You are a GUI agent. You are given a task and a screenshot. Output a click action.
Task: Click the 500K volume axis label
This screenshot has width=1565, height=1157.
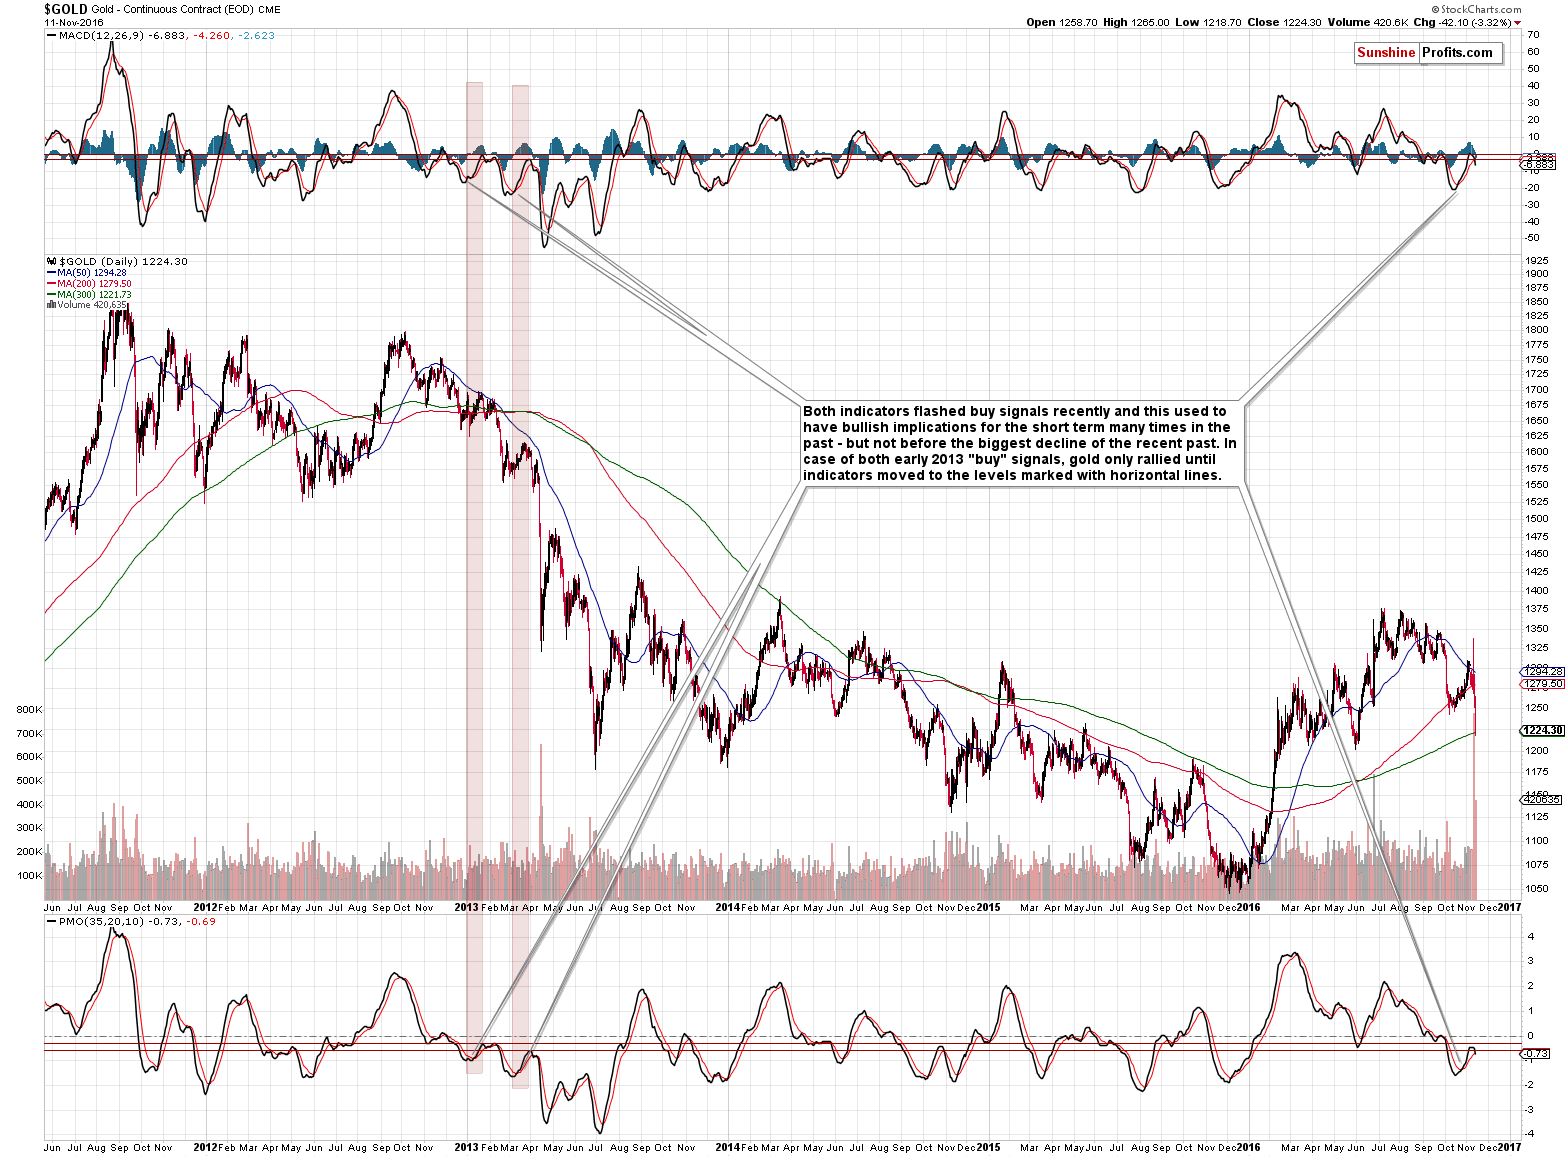29,781
